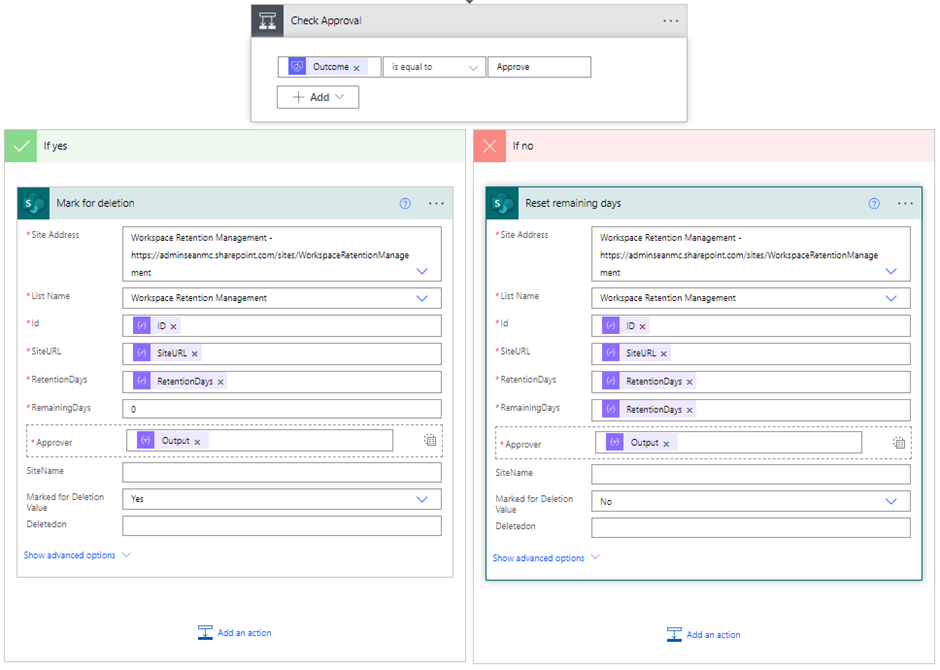Image resolution: width=940 pixels, height=670 pixels.
Task: Remove SiteURL token in Mark for deletion
Action: pos(194,354)
